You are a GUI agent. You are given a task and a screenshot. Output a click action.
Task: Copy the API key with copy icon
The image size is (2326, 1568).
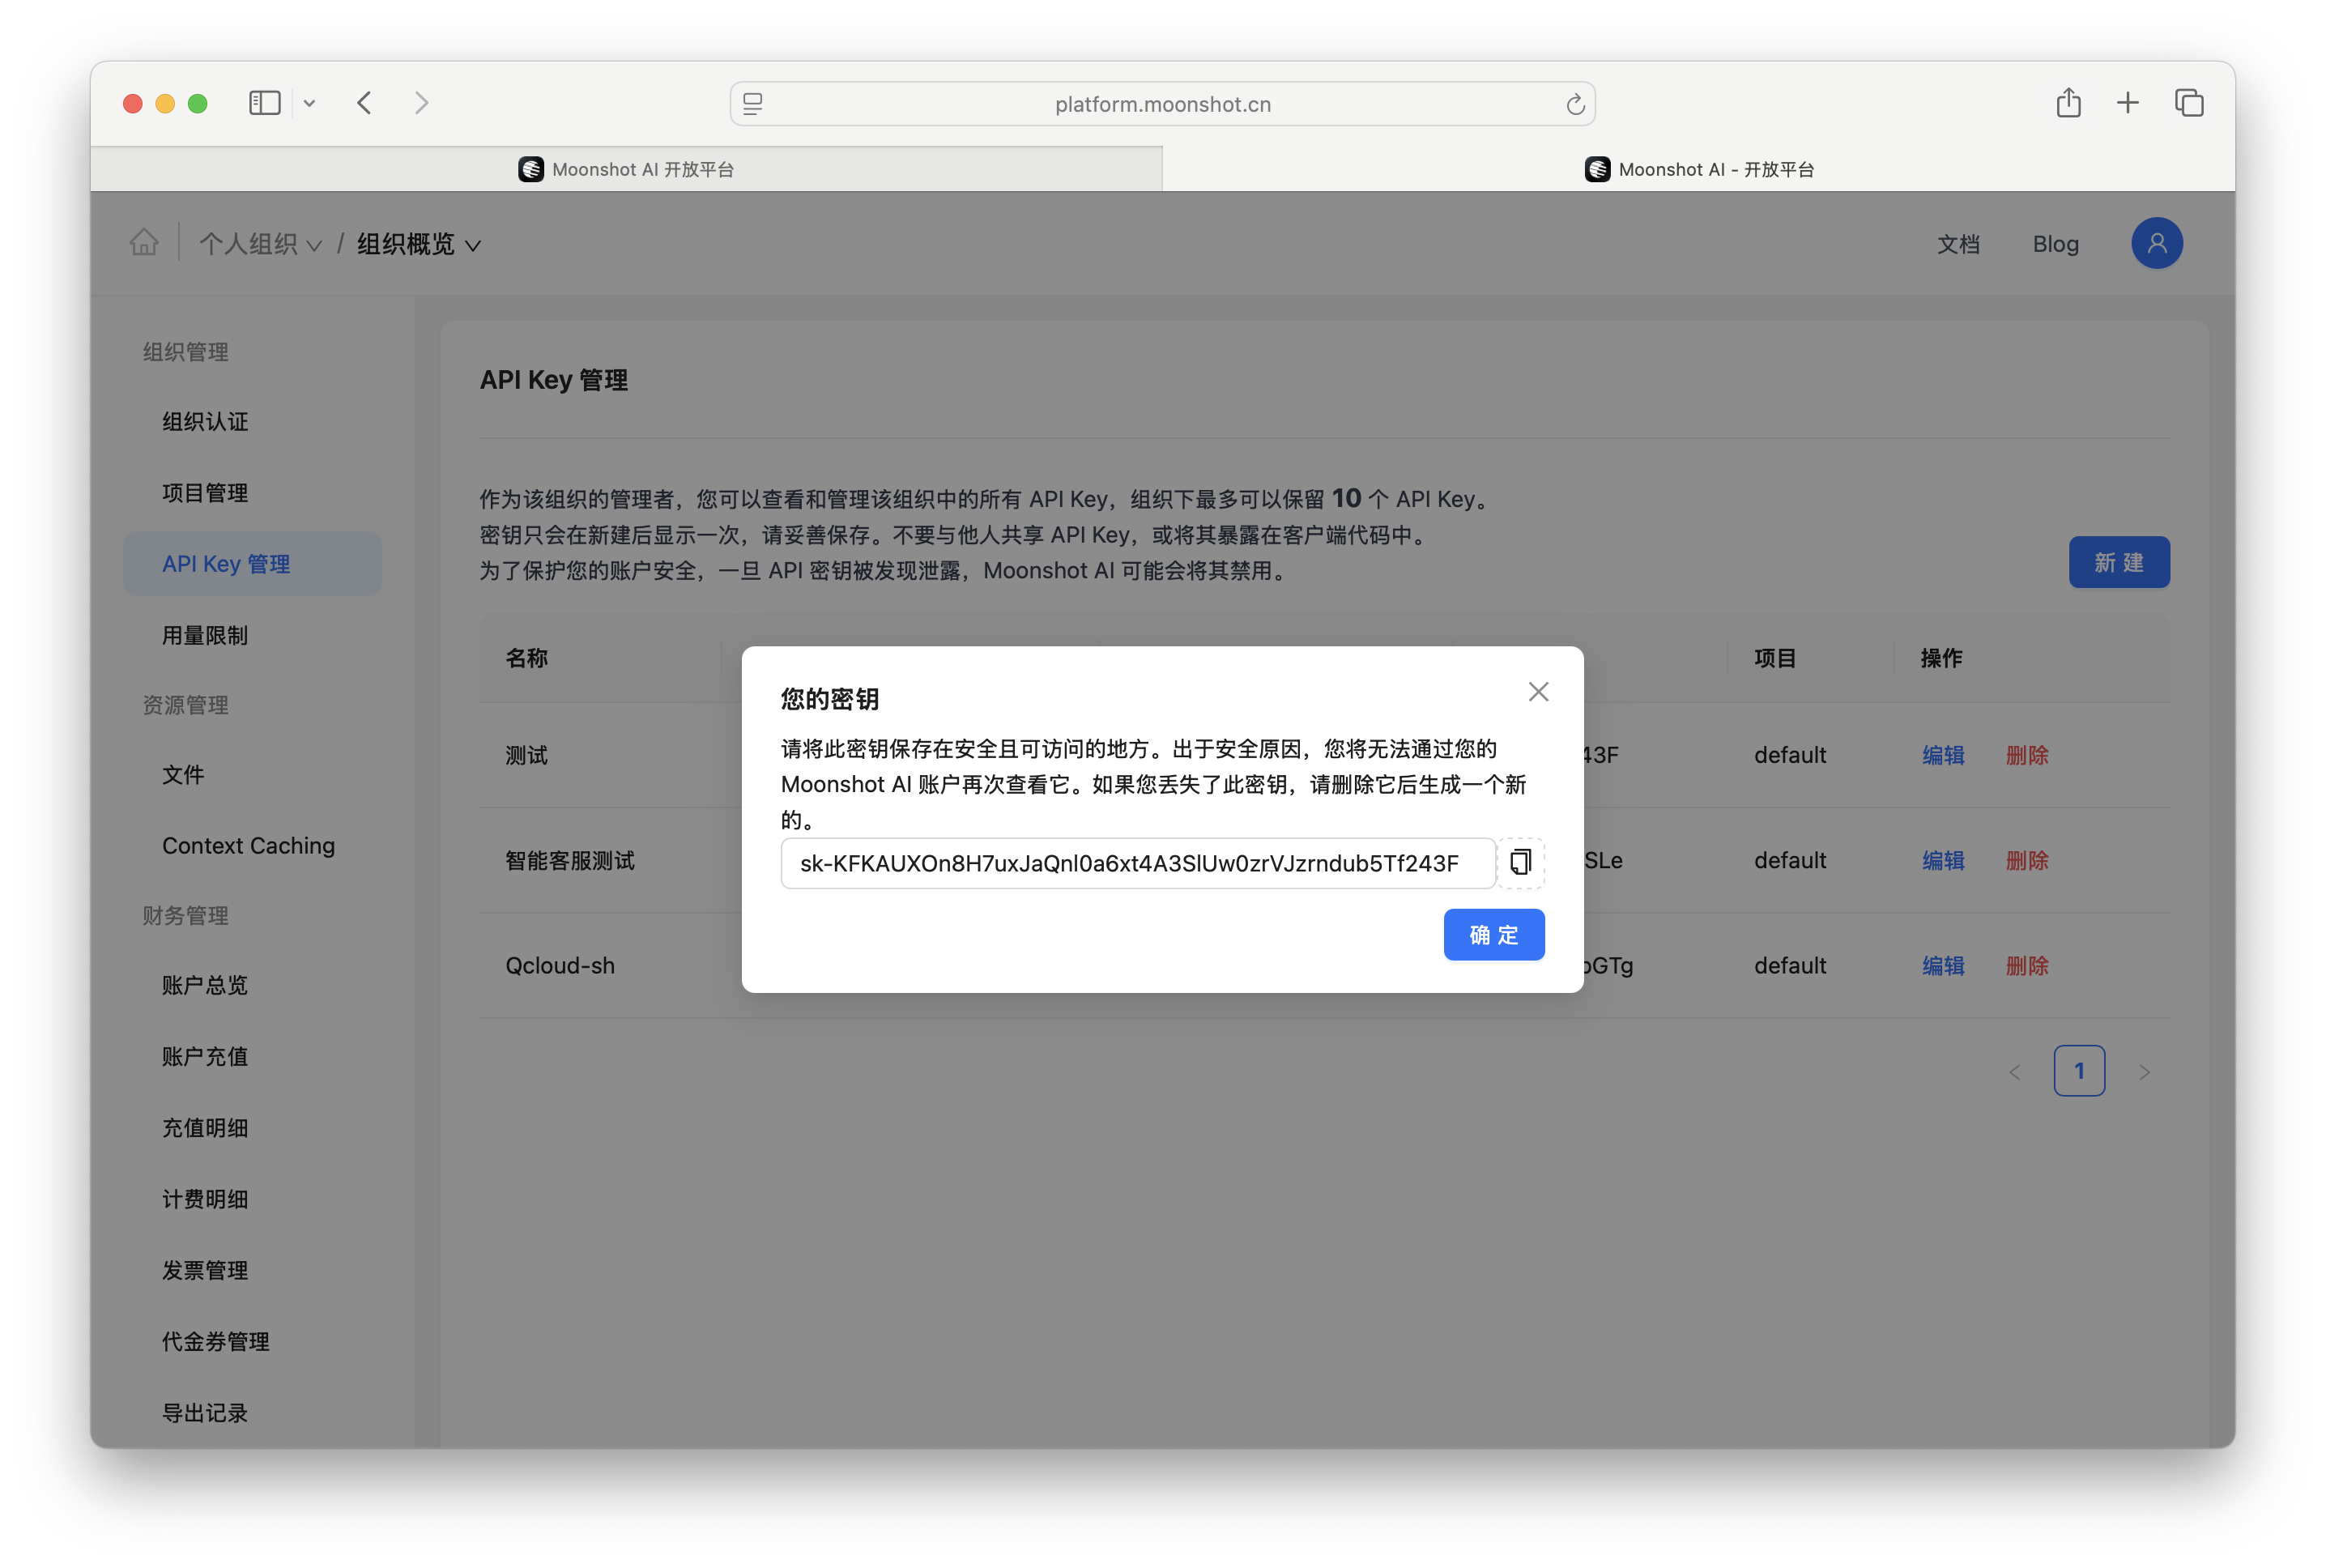pyautogui.click(x=1520, y=862)
